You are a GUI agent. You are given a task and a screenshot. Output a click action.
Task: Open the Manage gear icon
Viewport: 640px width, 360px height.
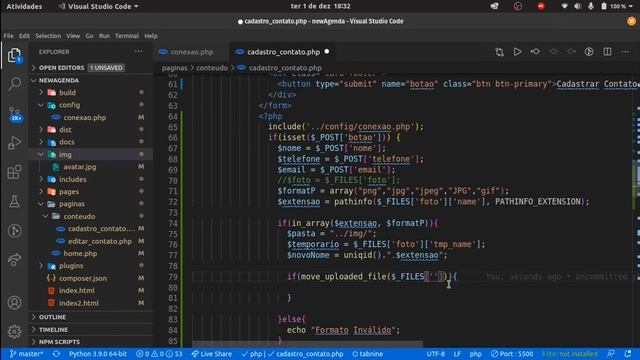click(14, 331)
